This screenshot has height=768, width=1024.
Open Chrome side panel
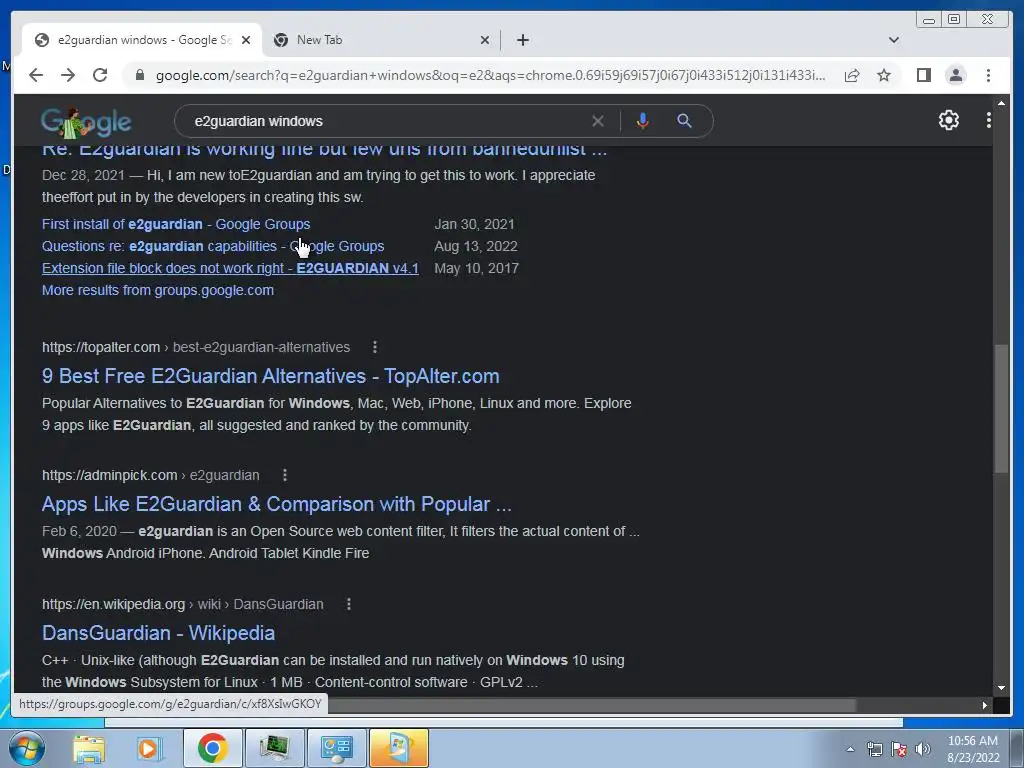click(923, 75)
